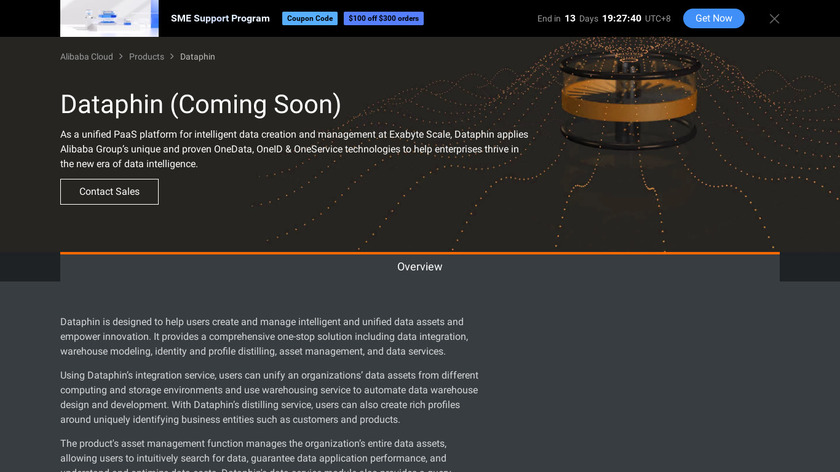
Task: Click the countdown timer 19:27:40
Action: tap(621, 18)
